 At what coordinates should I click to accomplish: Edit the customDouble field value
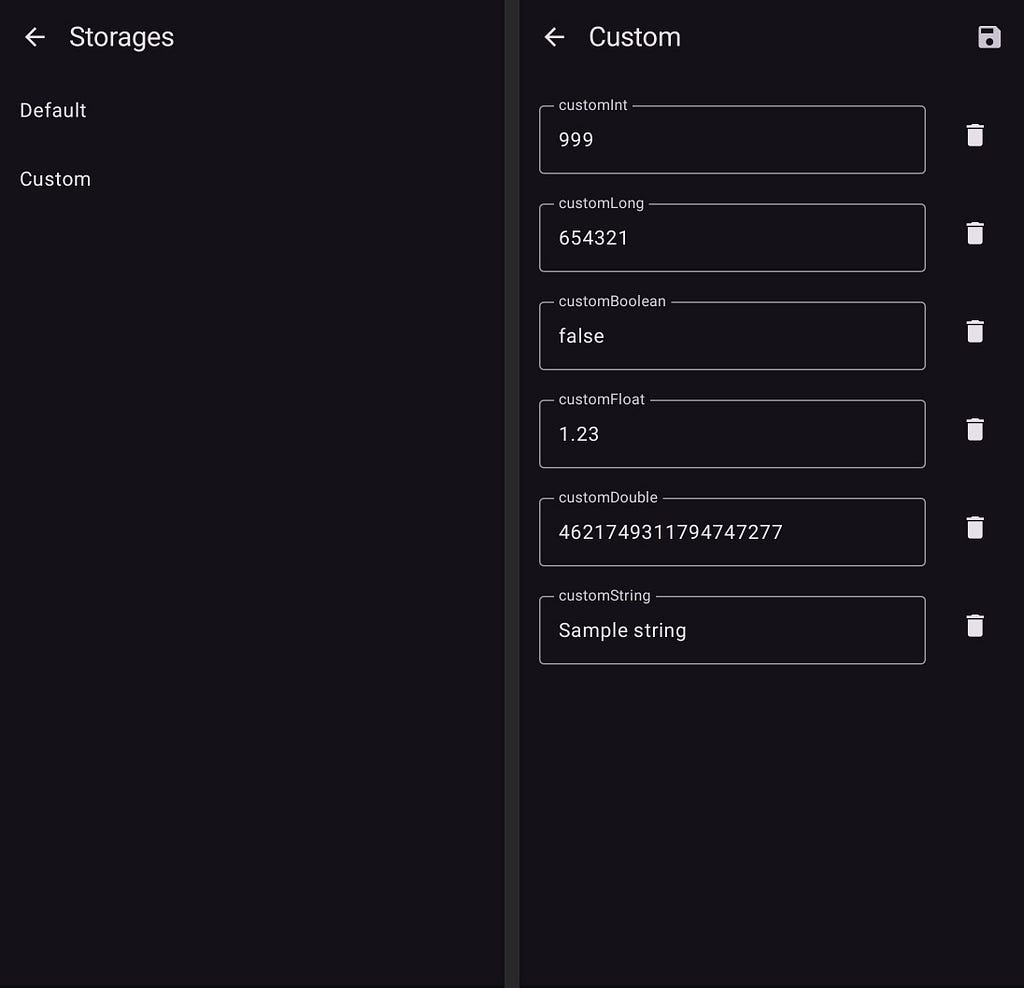click(x=731, y=532)
